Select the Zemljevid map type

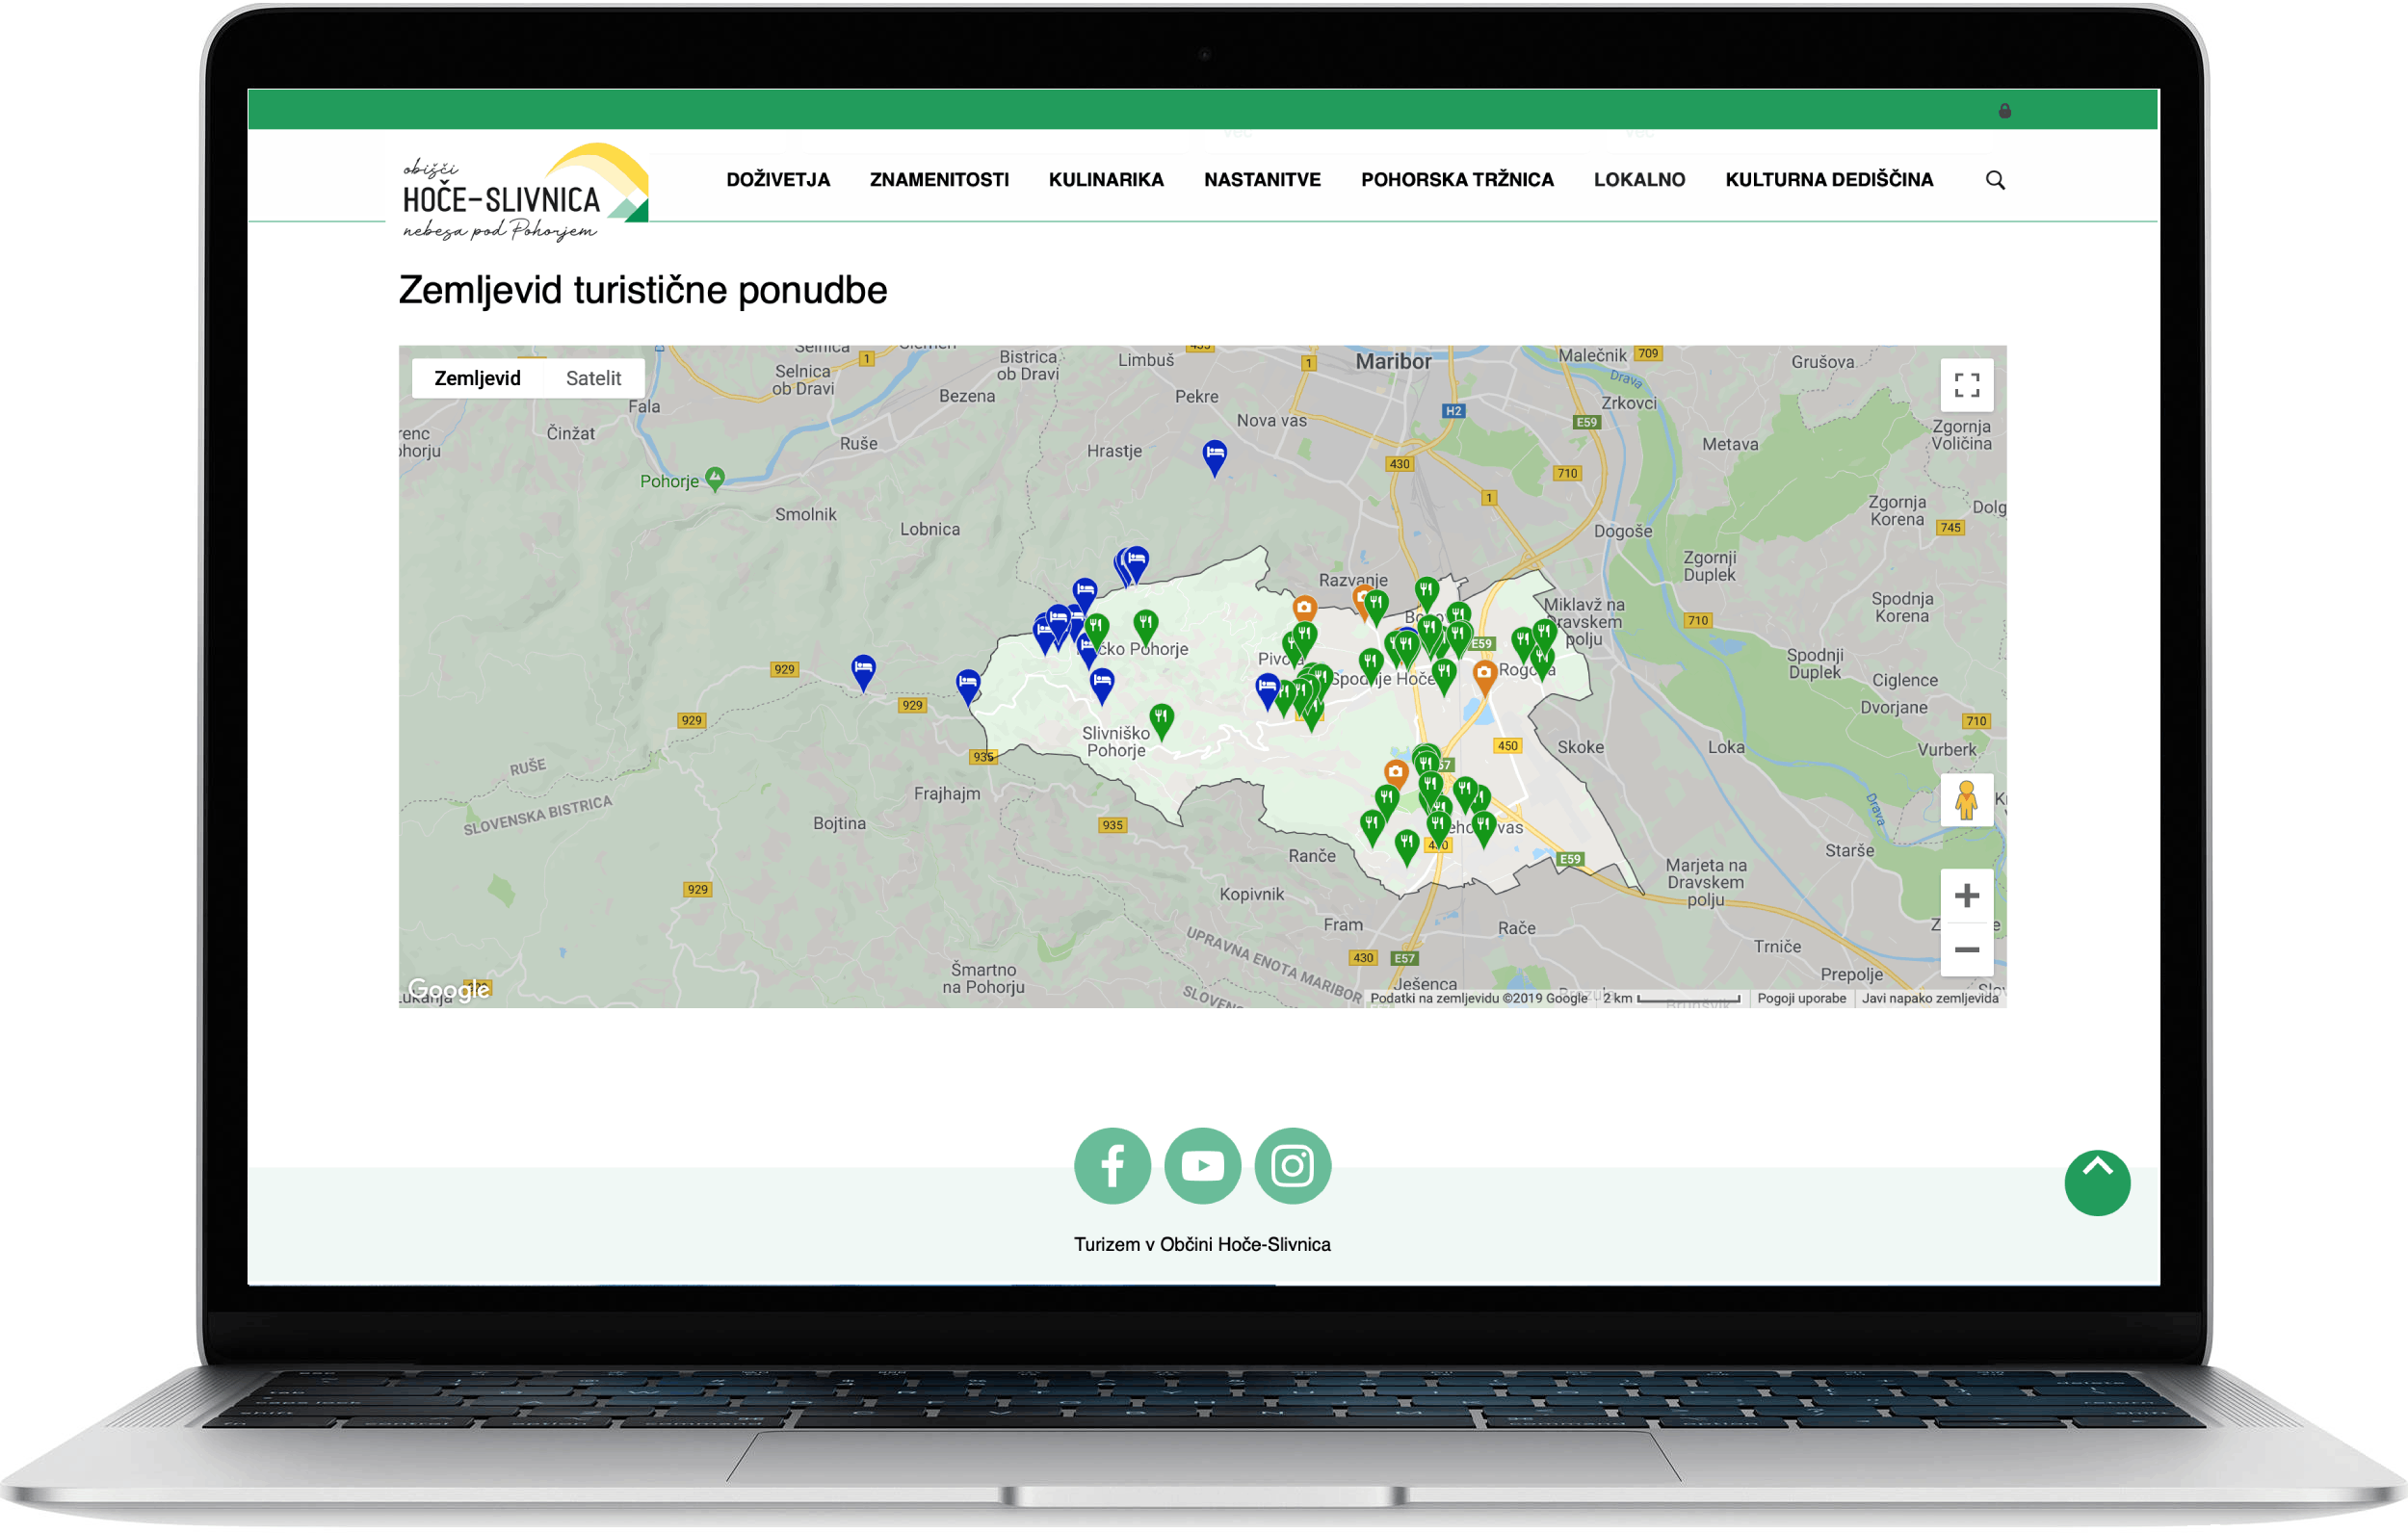[477, 378]
